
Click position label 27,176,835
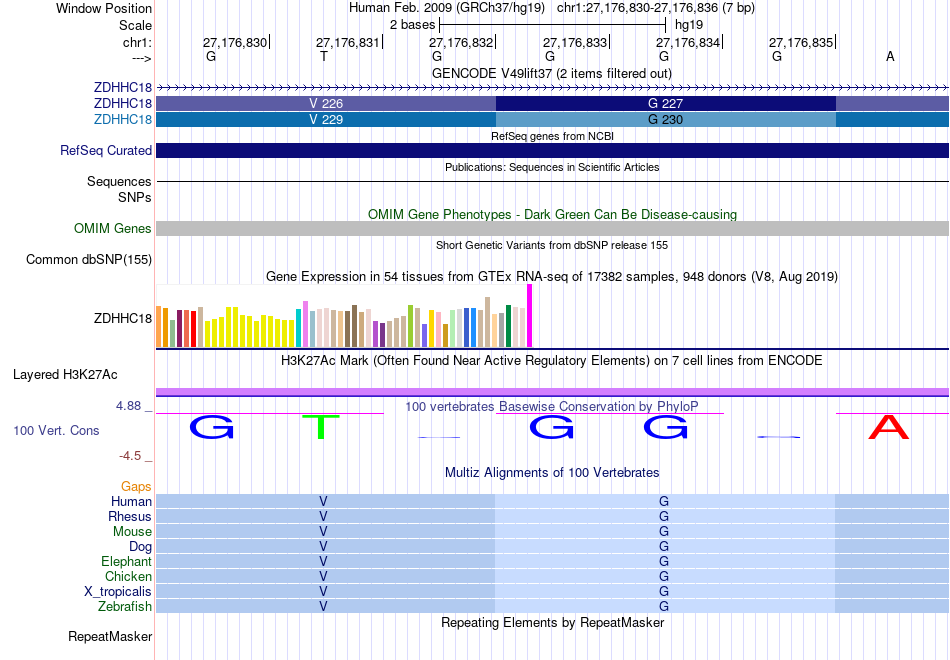coord(801,42)
